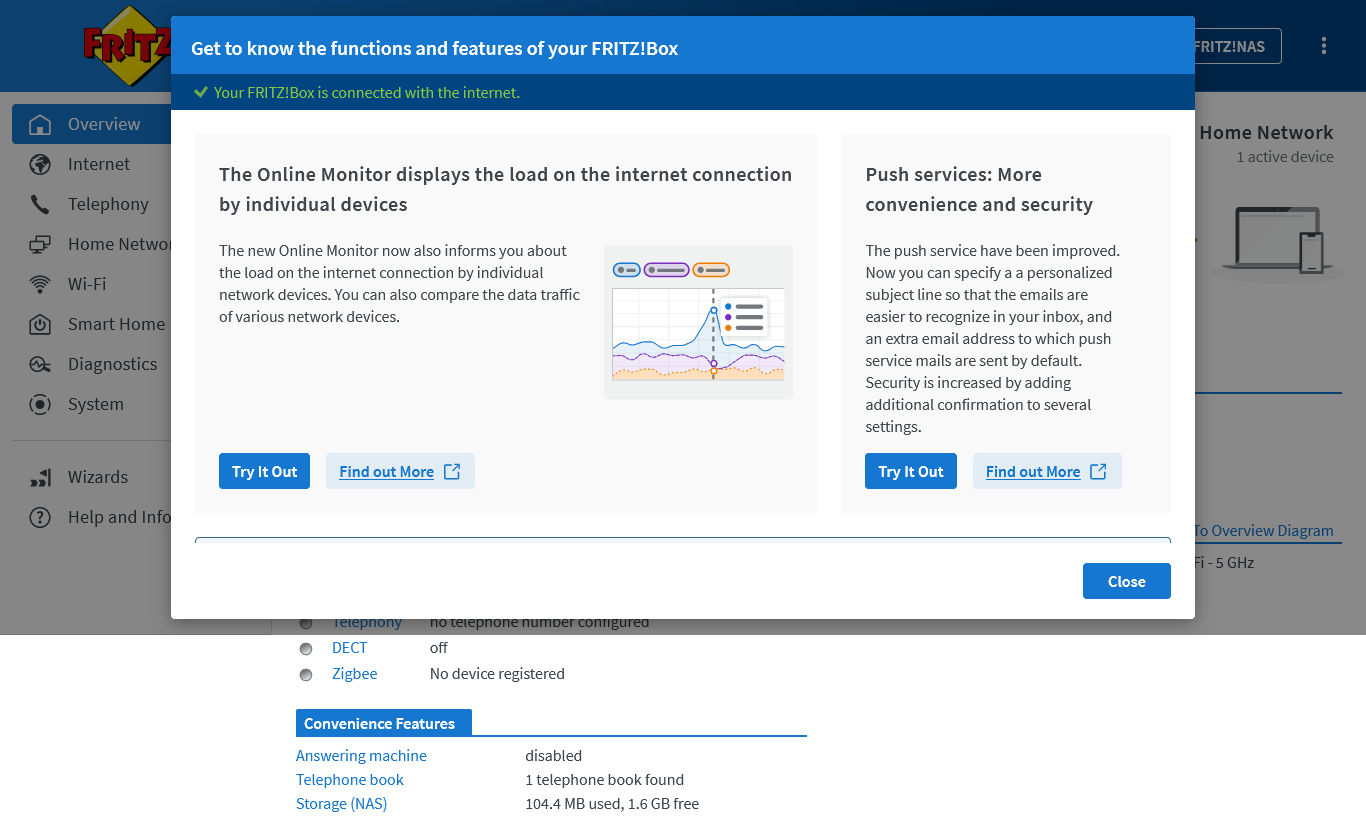
Task: Go to Overview Diagram link
Action: tap(1264, 531)
